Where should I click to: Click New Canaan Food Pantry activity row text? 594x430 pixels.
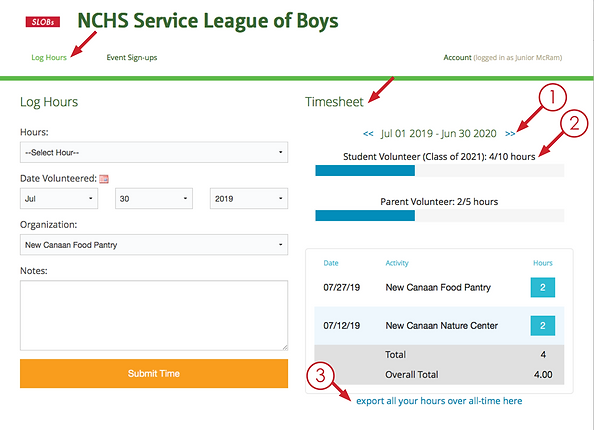pyautogui.click(x=438, y=287)
